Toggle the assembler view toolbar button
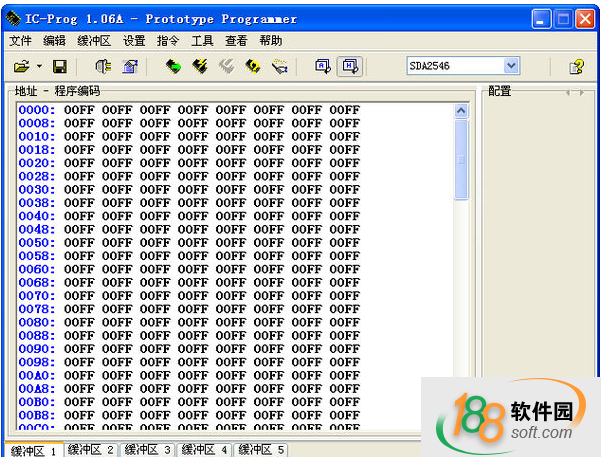Screen dimensions: 601x457 tap(323, 66)
